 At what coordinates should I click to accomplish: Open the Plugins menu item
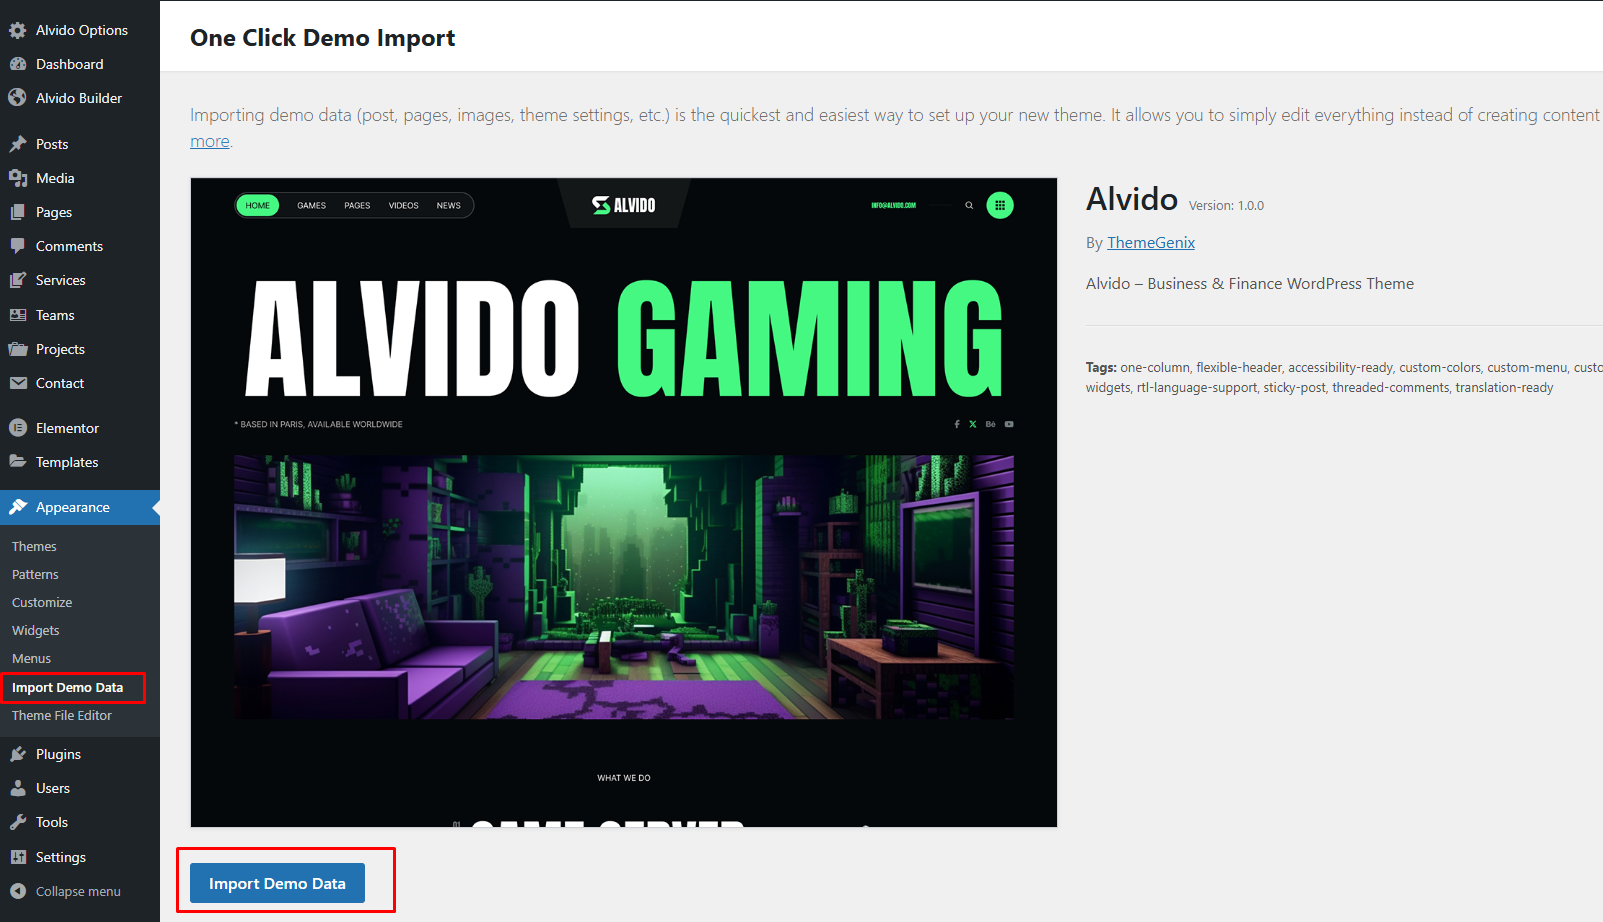pos(80,754)
